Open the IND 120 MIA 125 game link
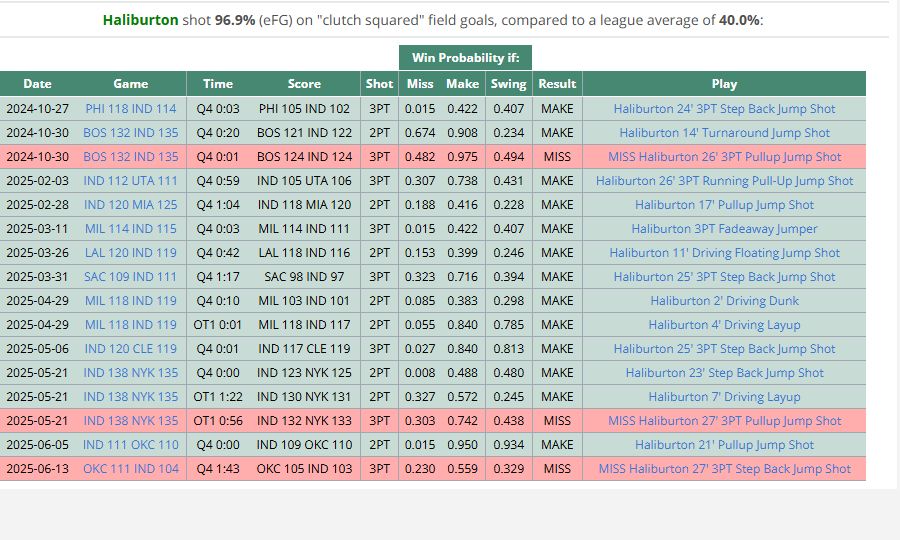The image size is (900, 540). [x=131, y=205]
